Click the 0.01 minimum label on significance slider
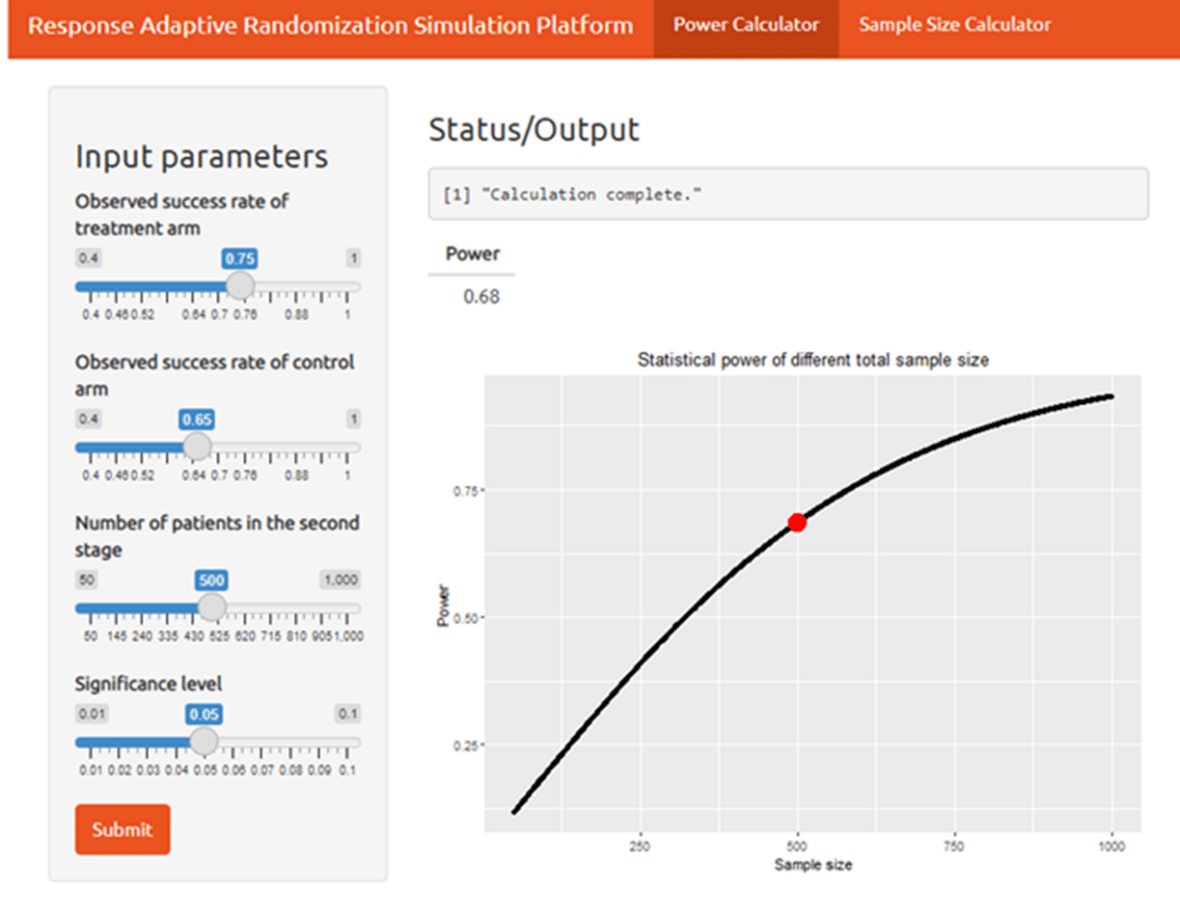The height and width of the screenshot is (918, 1180). pos(91,714)
